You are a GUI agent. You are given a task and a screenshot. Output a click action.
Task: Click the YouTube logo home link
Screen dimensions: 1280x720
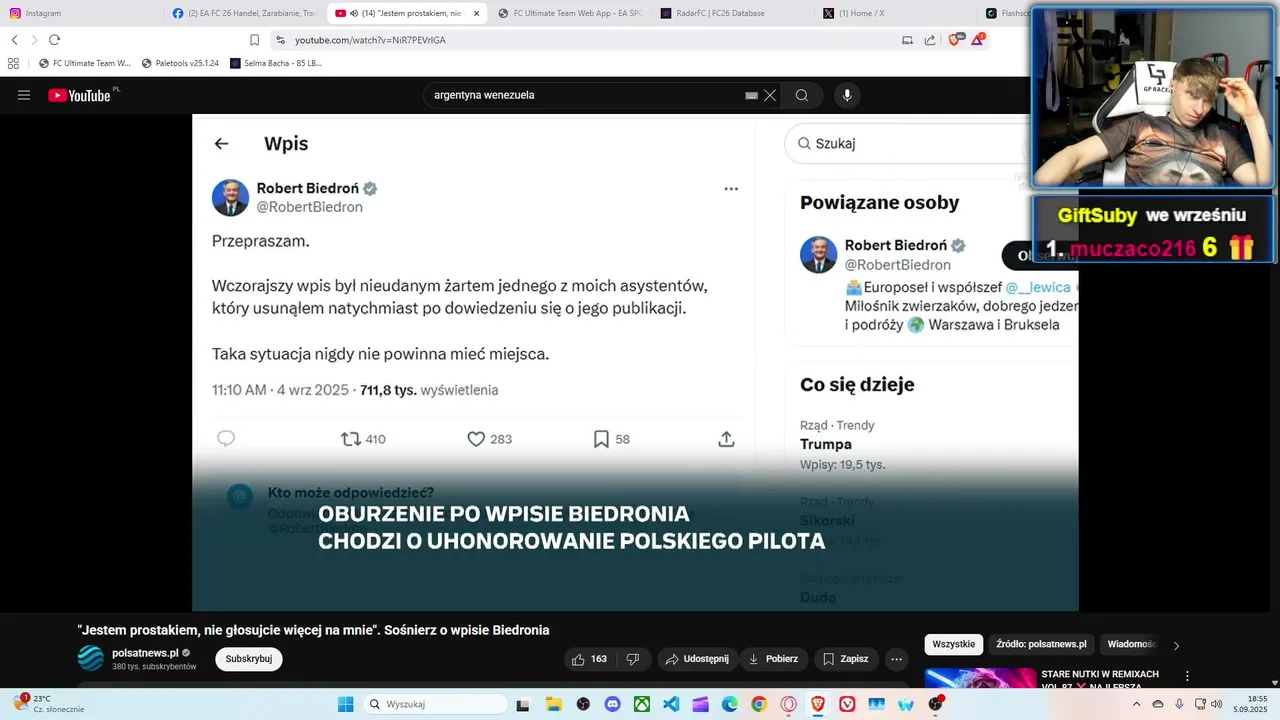[x=80, y=95]
